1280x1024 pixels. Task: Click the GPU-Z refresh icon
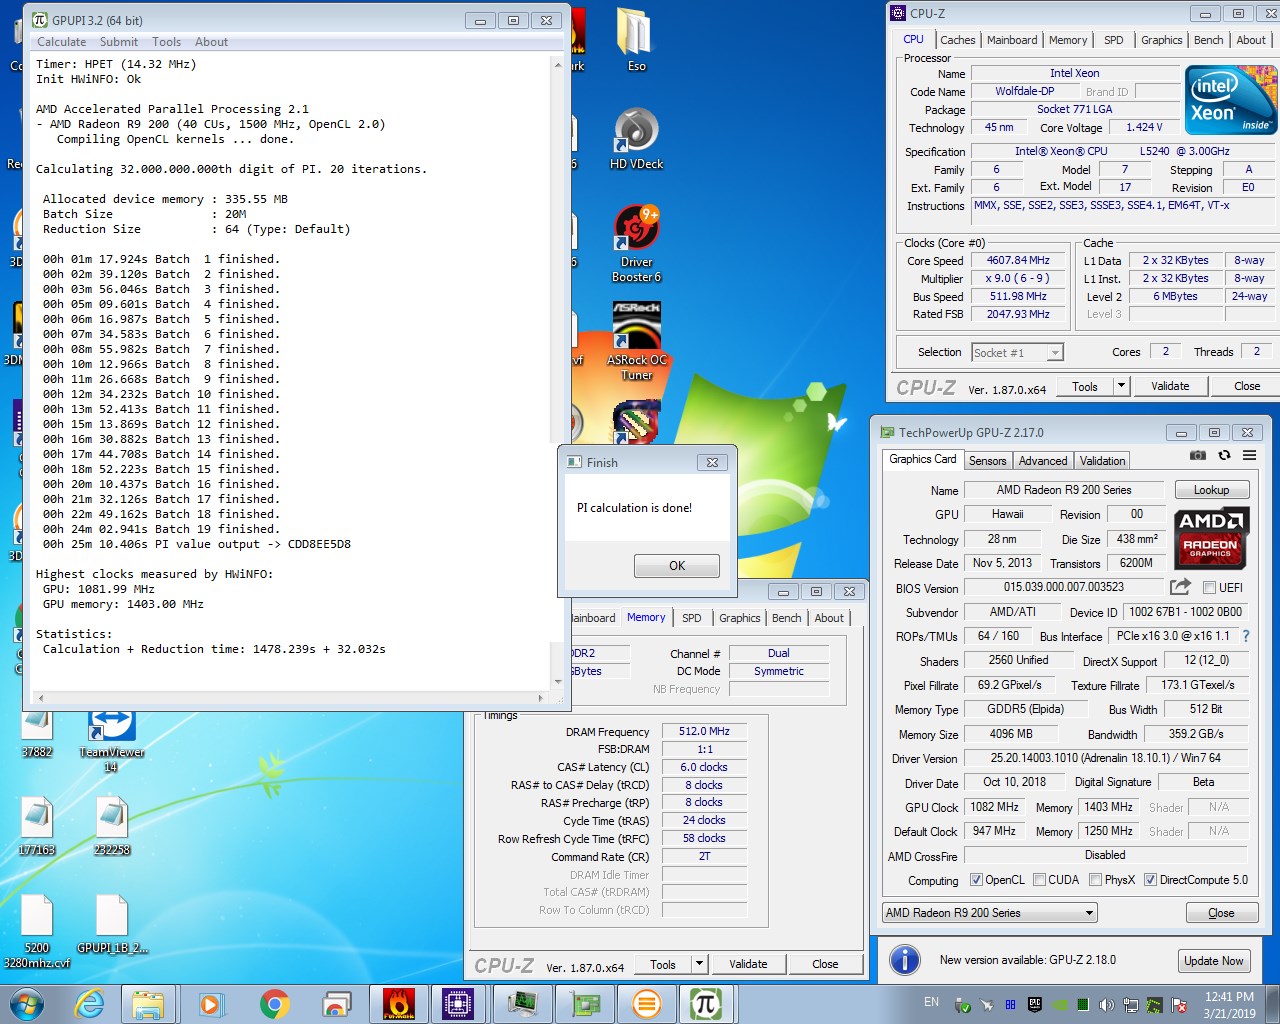(1224, 455)
